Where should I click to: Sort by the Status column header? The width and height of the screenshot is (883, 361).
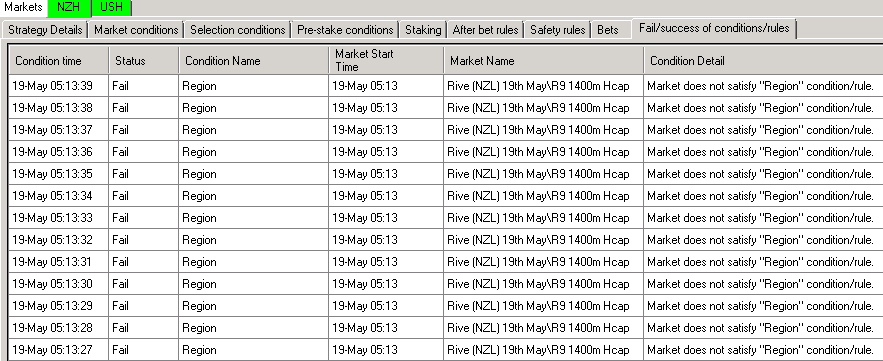point(144,60)
